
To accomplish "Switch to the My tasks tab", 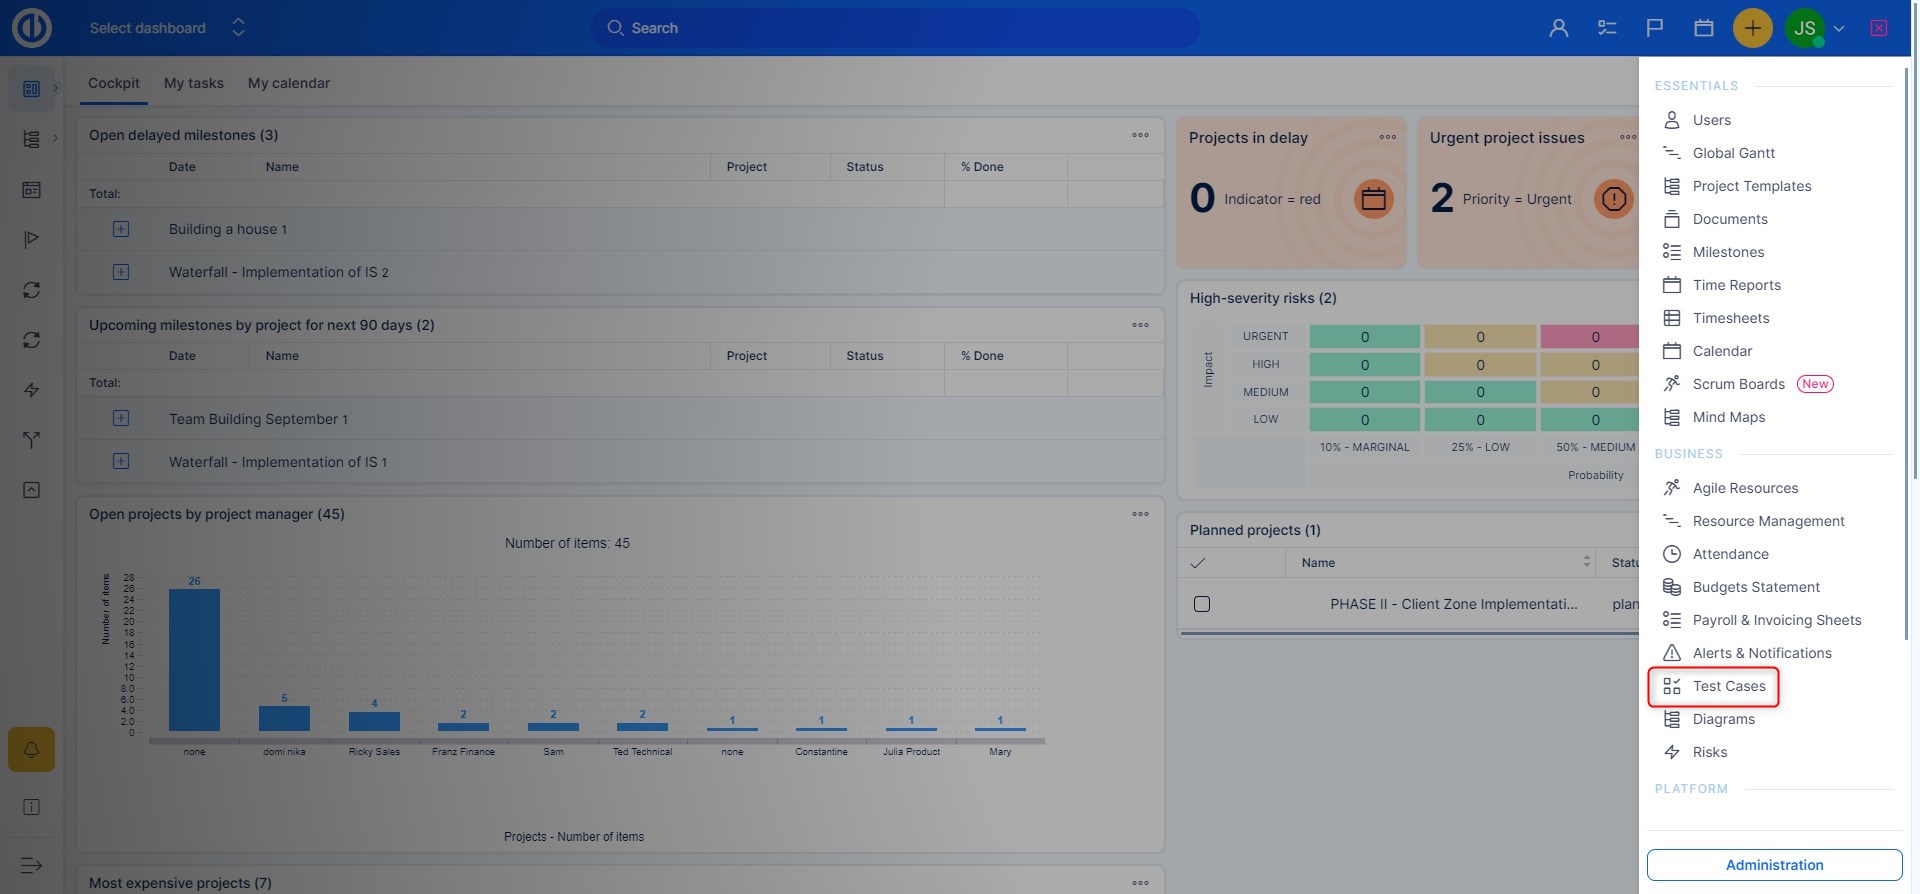I will pos(193,83).
